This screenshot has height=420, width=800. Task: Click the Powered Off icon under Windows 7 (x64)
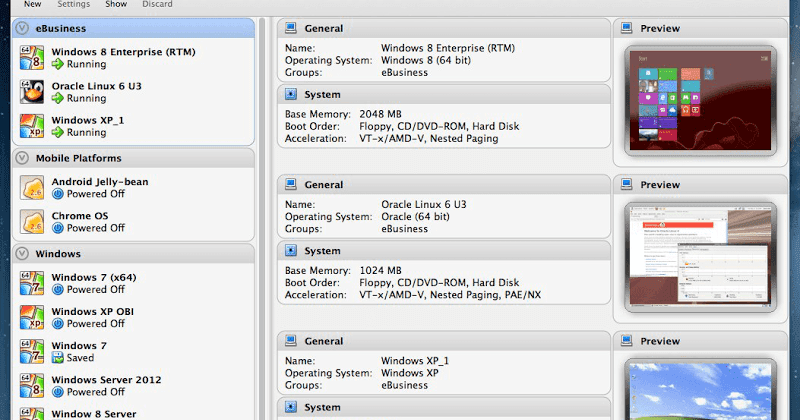[x=58, y=289]
